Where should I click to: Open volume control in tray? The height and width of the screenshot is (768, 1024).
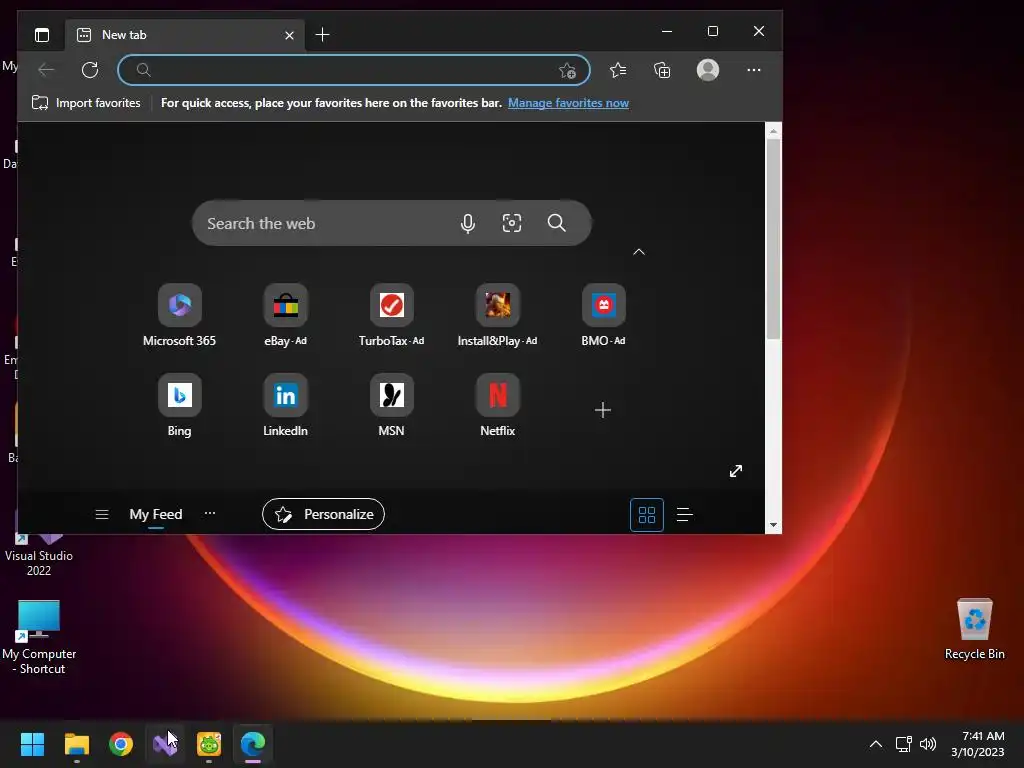coord(927,744)
